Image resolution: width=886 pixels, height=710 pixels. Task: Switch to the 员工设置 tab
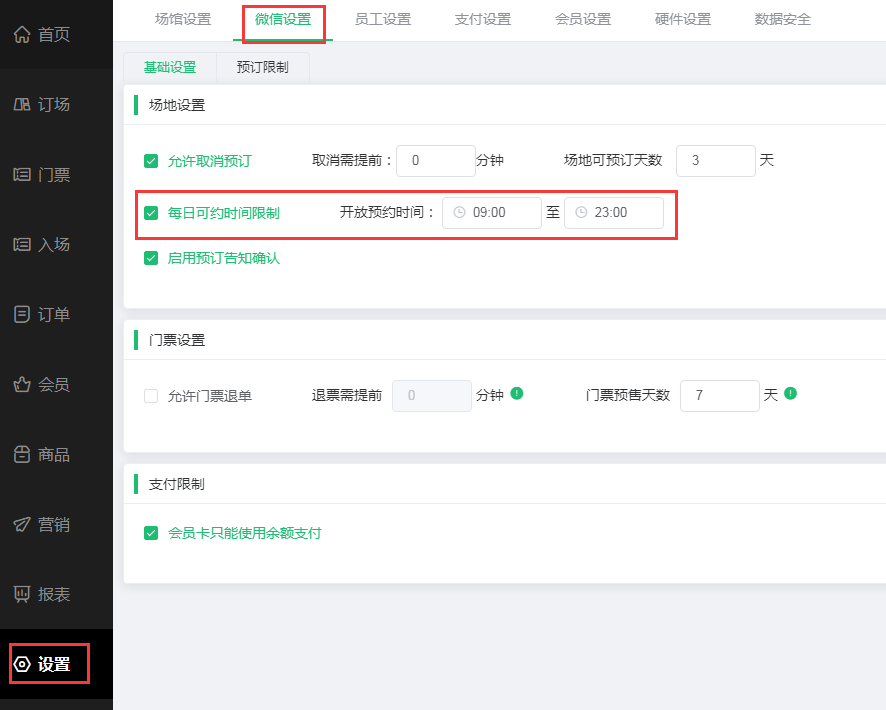[x=383, y=18]
